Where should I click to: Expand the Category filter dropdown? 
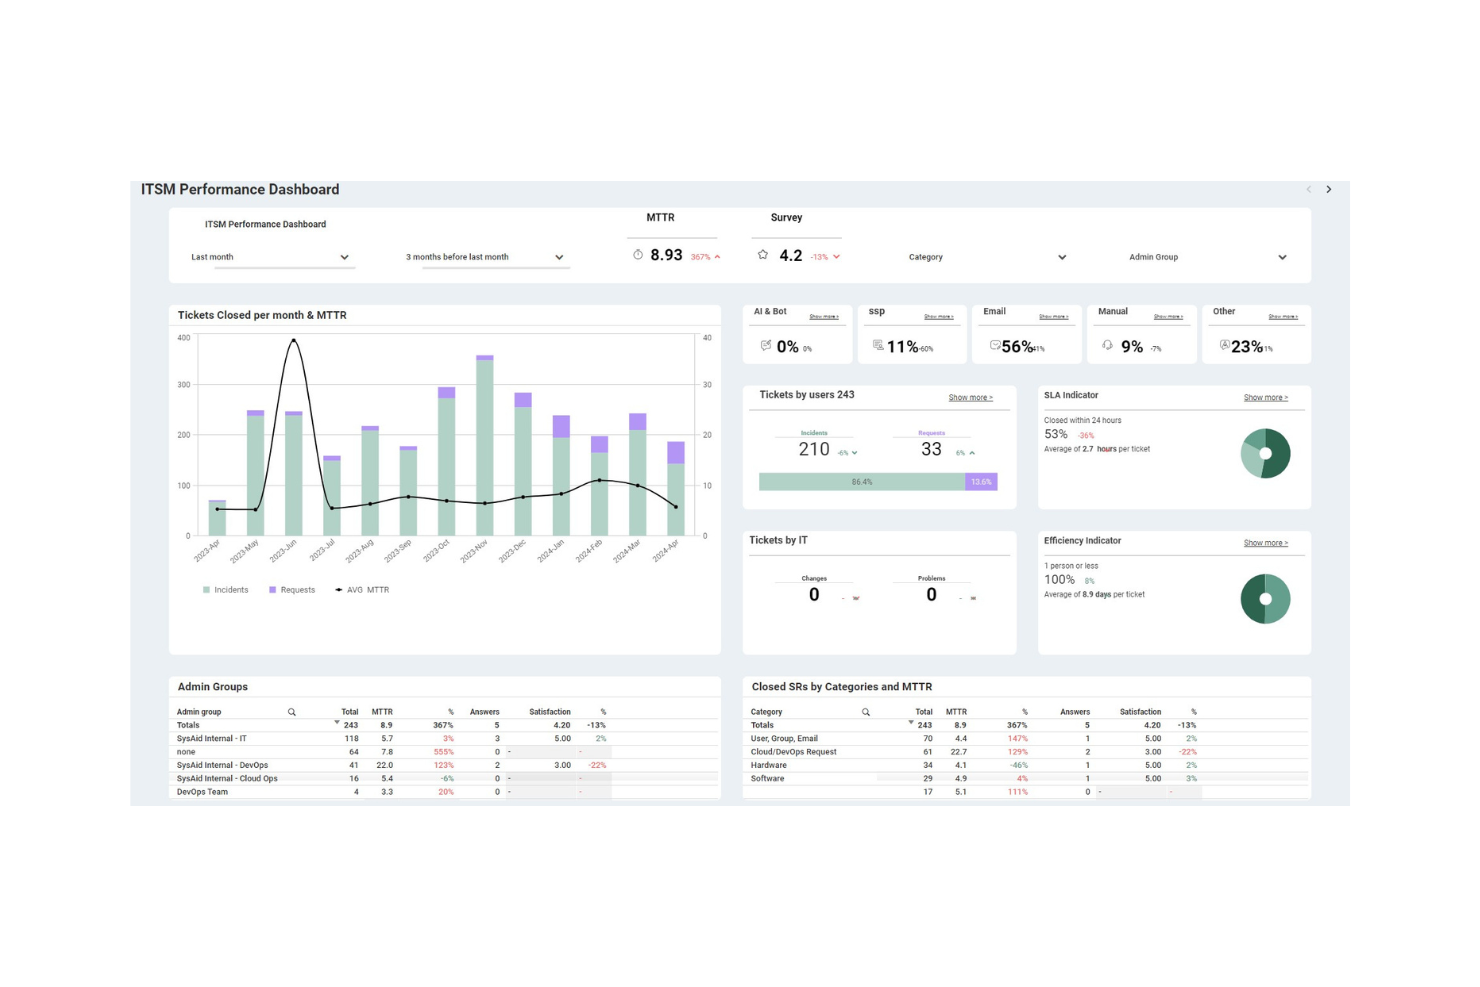pos(1062,257)
